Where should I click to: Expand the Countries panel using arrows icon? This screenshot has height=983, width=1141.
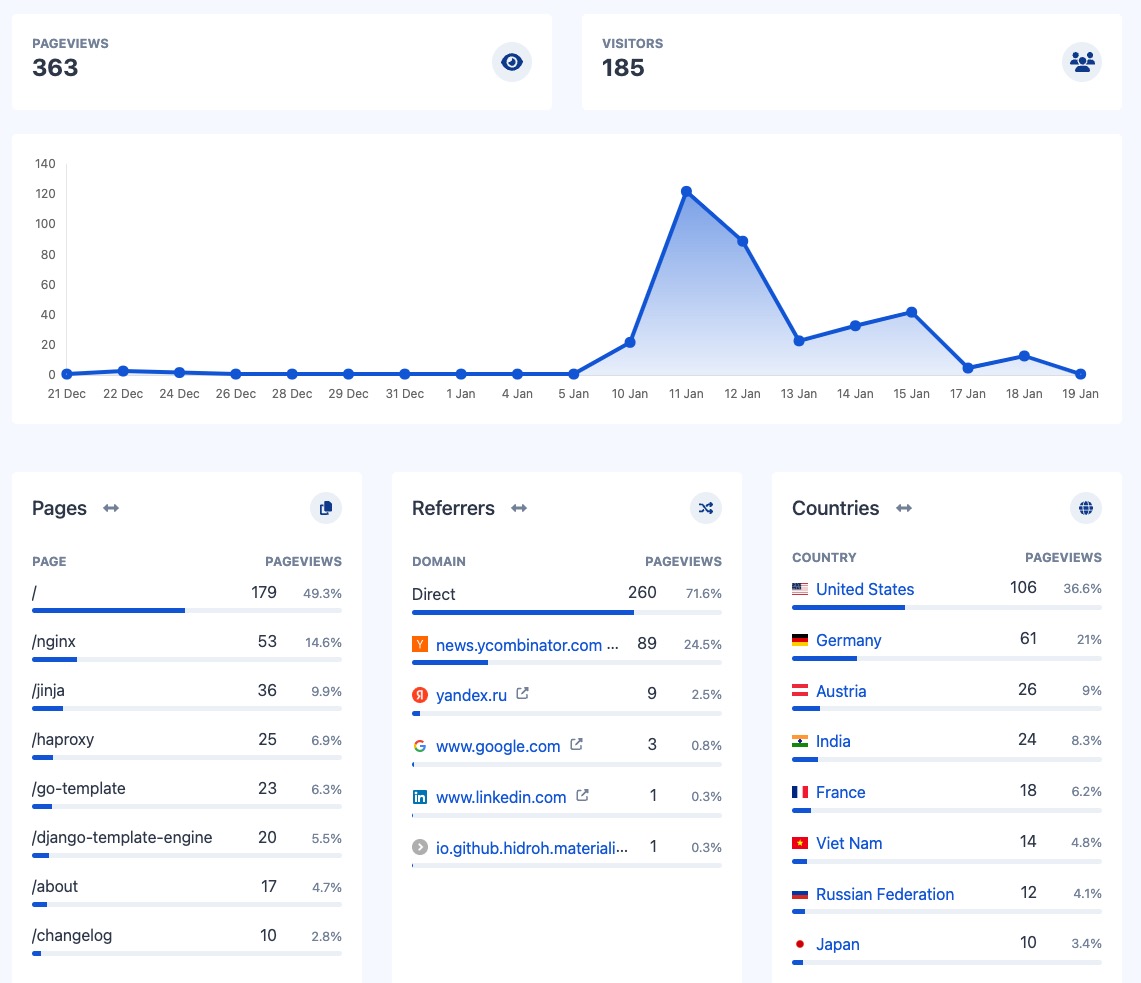tap(904, 508)
